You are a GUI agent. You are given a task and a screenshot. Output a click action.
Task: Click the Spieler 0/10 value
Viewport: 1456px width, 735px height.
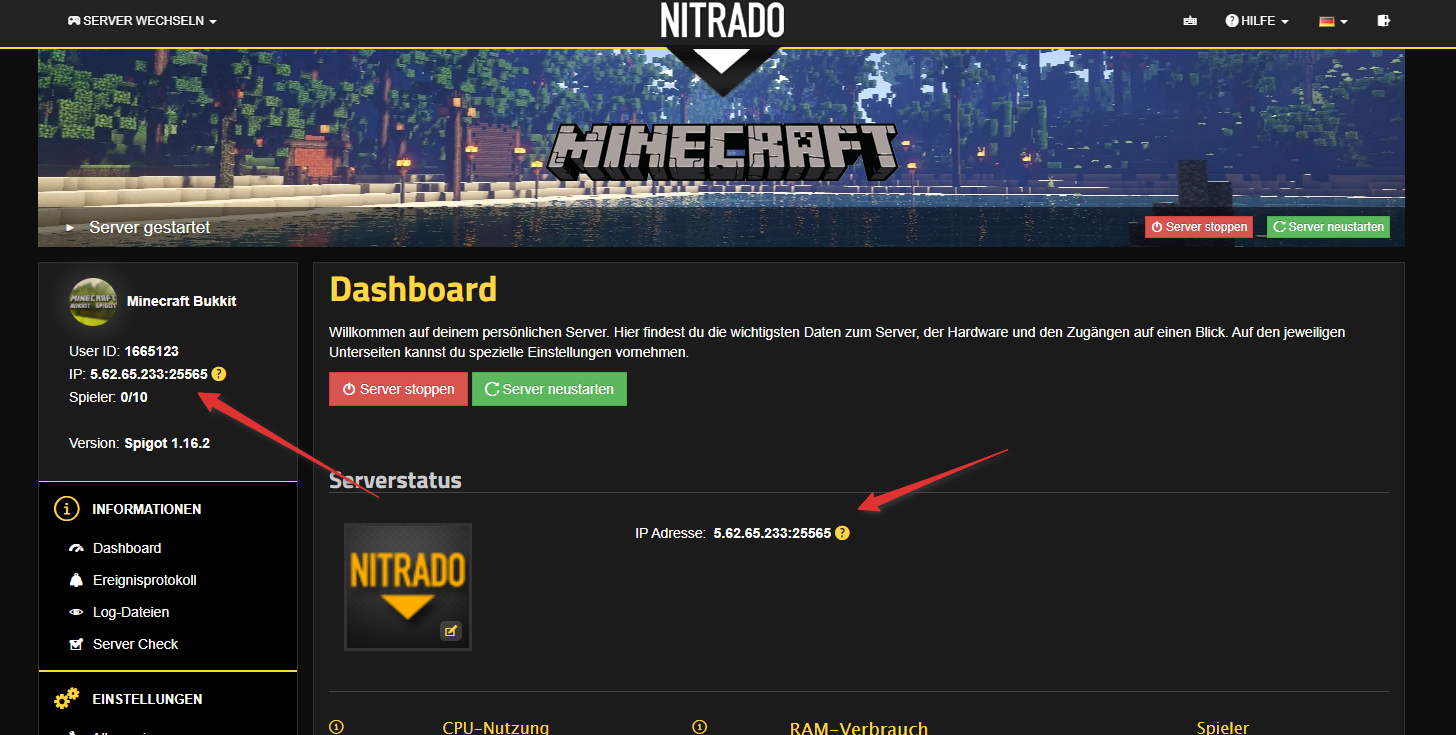134,397
